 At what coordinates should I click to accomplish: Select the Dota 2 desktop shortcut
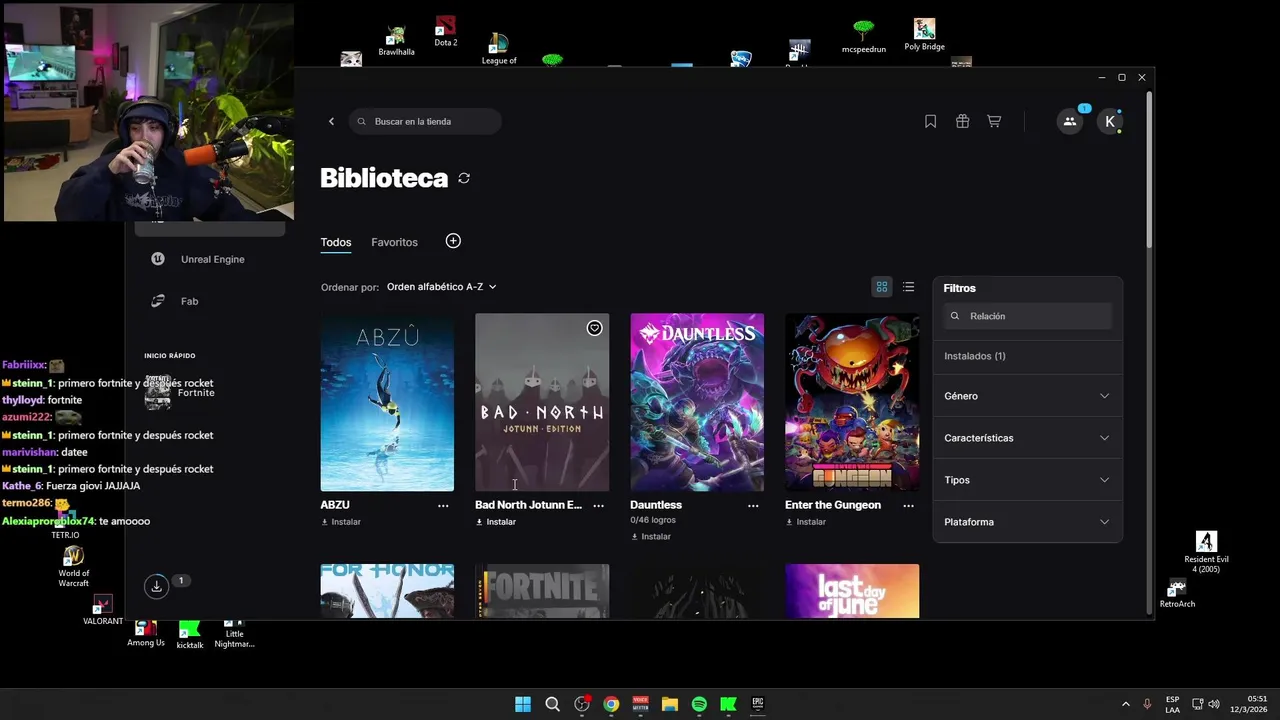pyautogui.click(x=446, y=31)
